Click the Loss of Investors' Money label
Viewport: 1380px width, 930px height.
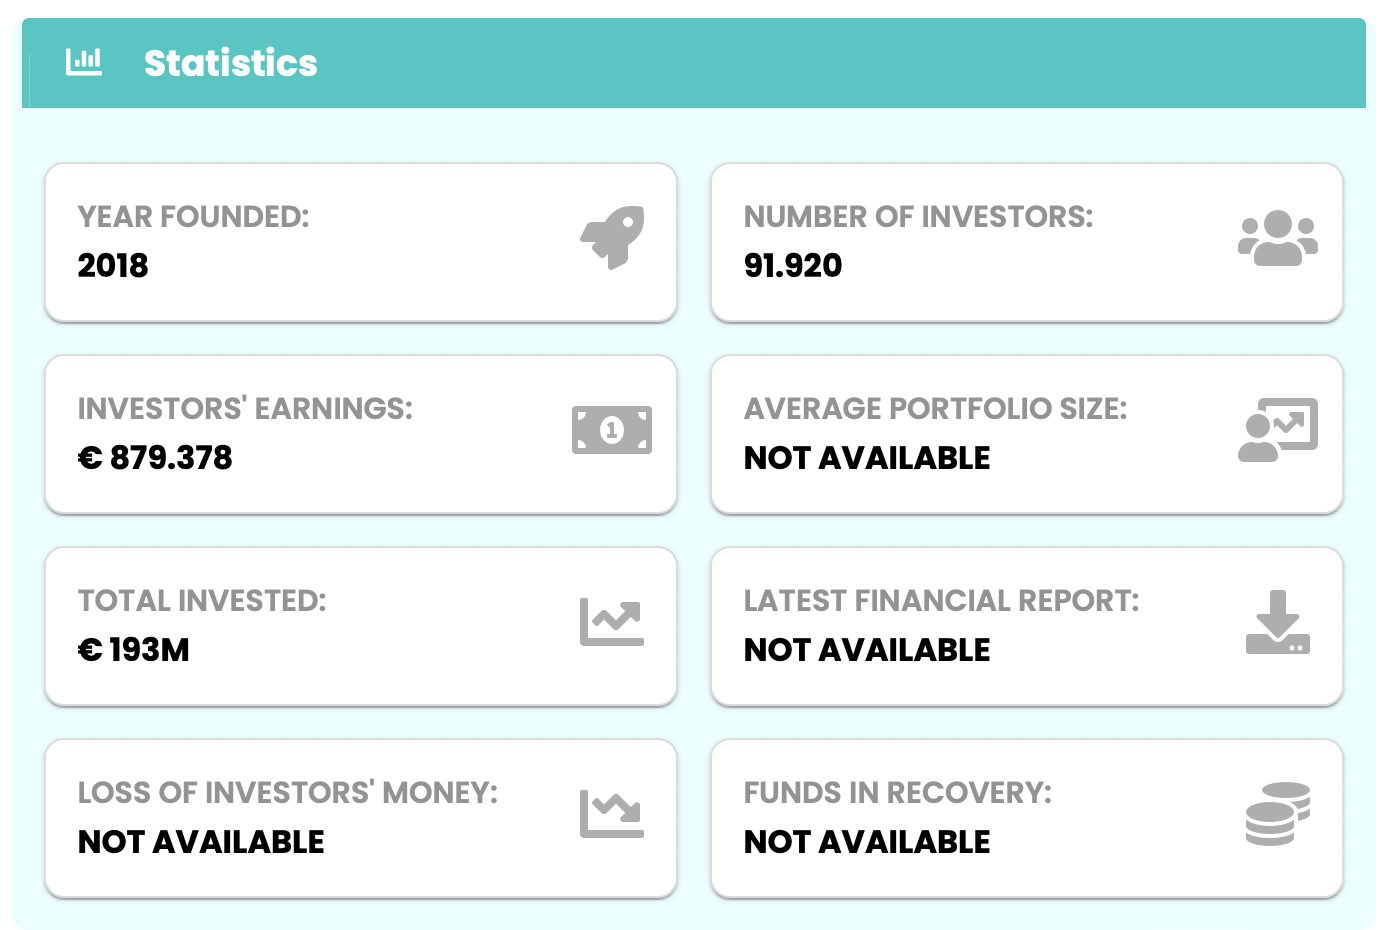pyautogui.click(x=288, y=792)
